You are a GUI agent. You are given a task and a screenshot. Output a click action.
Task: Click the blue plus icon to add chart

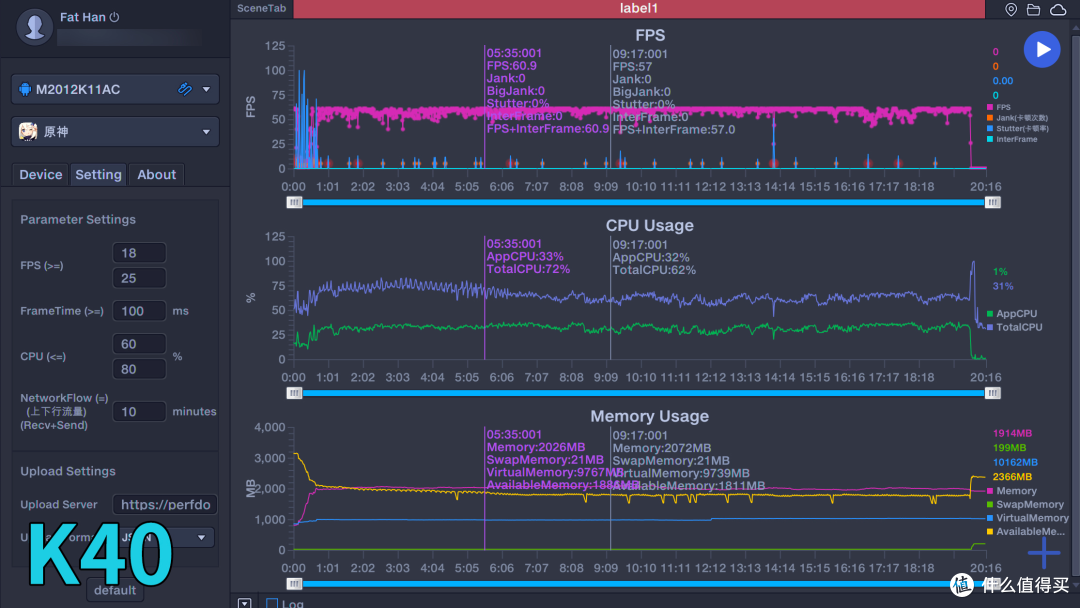(x=1043, y=551)
